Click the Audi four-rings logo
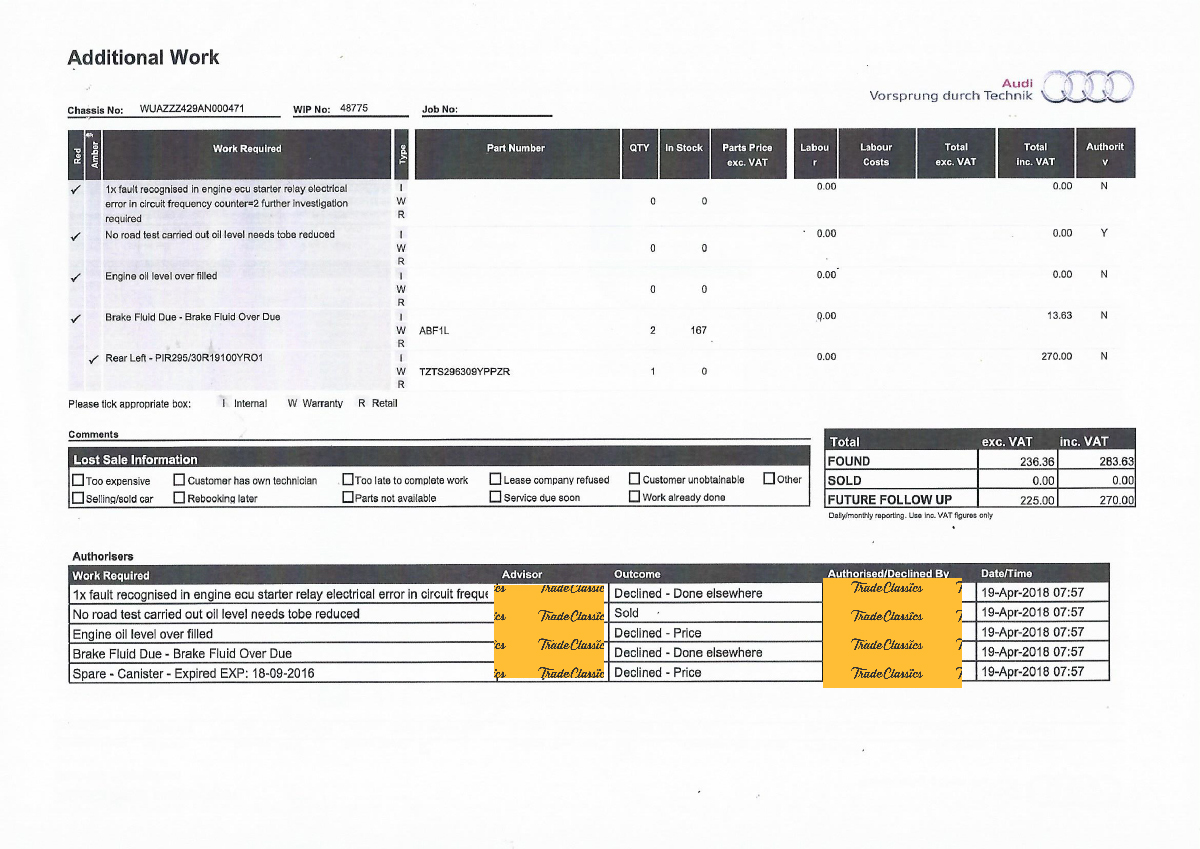 click(x=1088, y=87)
